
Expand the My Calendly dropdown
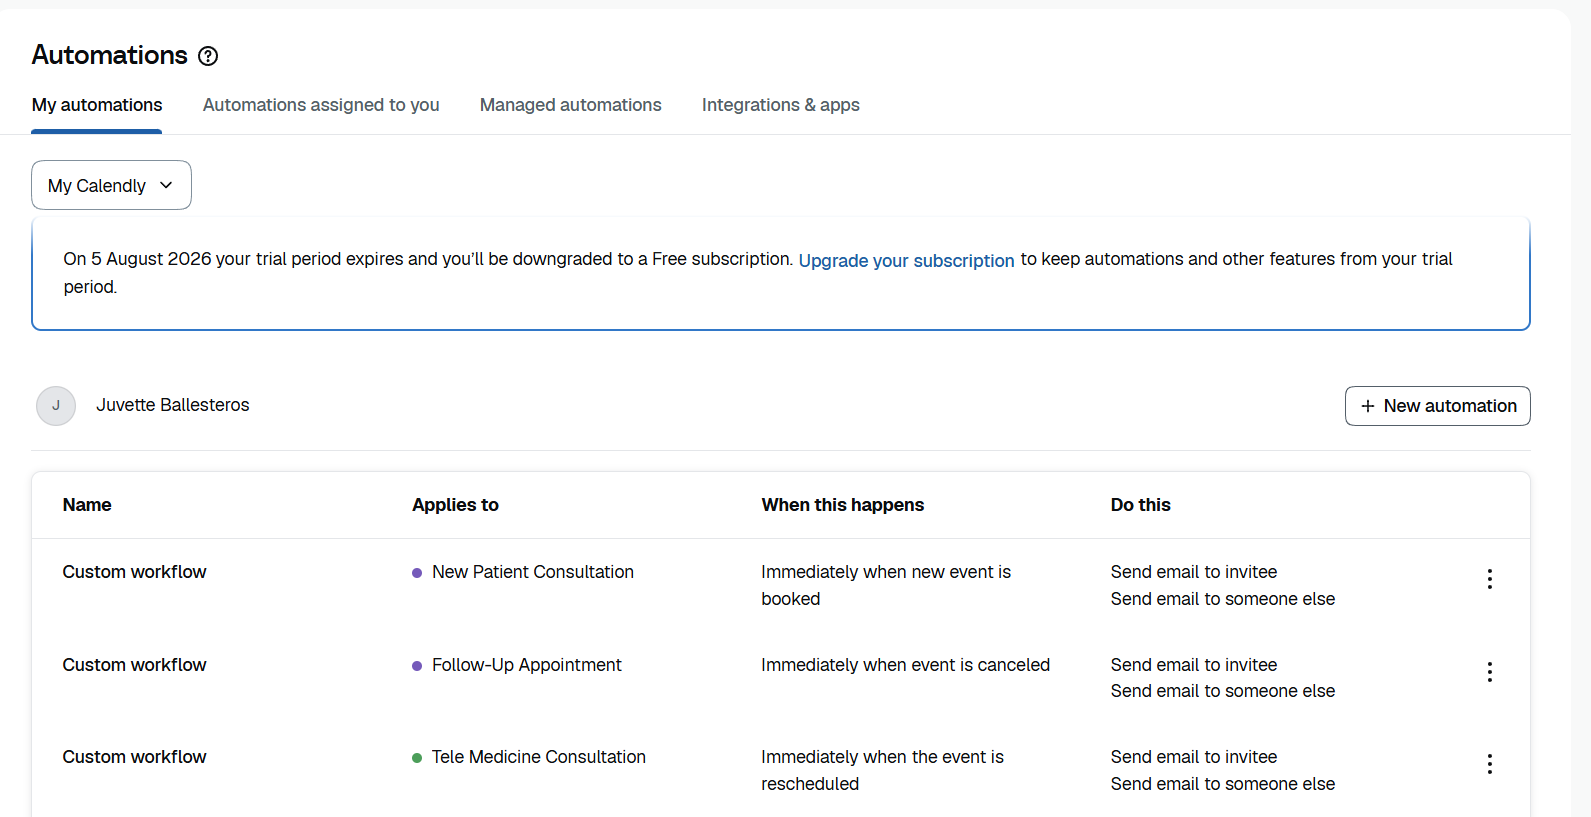pyautogui.click(x=111, y=185)
